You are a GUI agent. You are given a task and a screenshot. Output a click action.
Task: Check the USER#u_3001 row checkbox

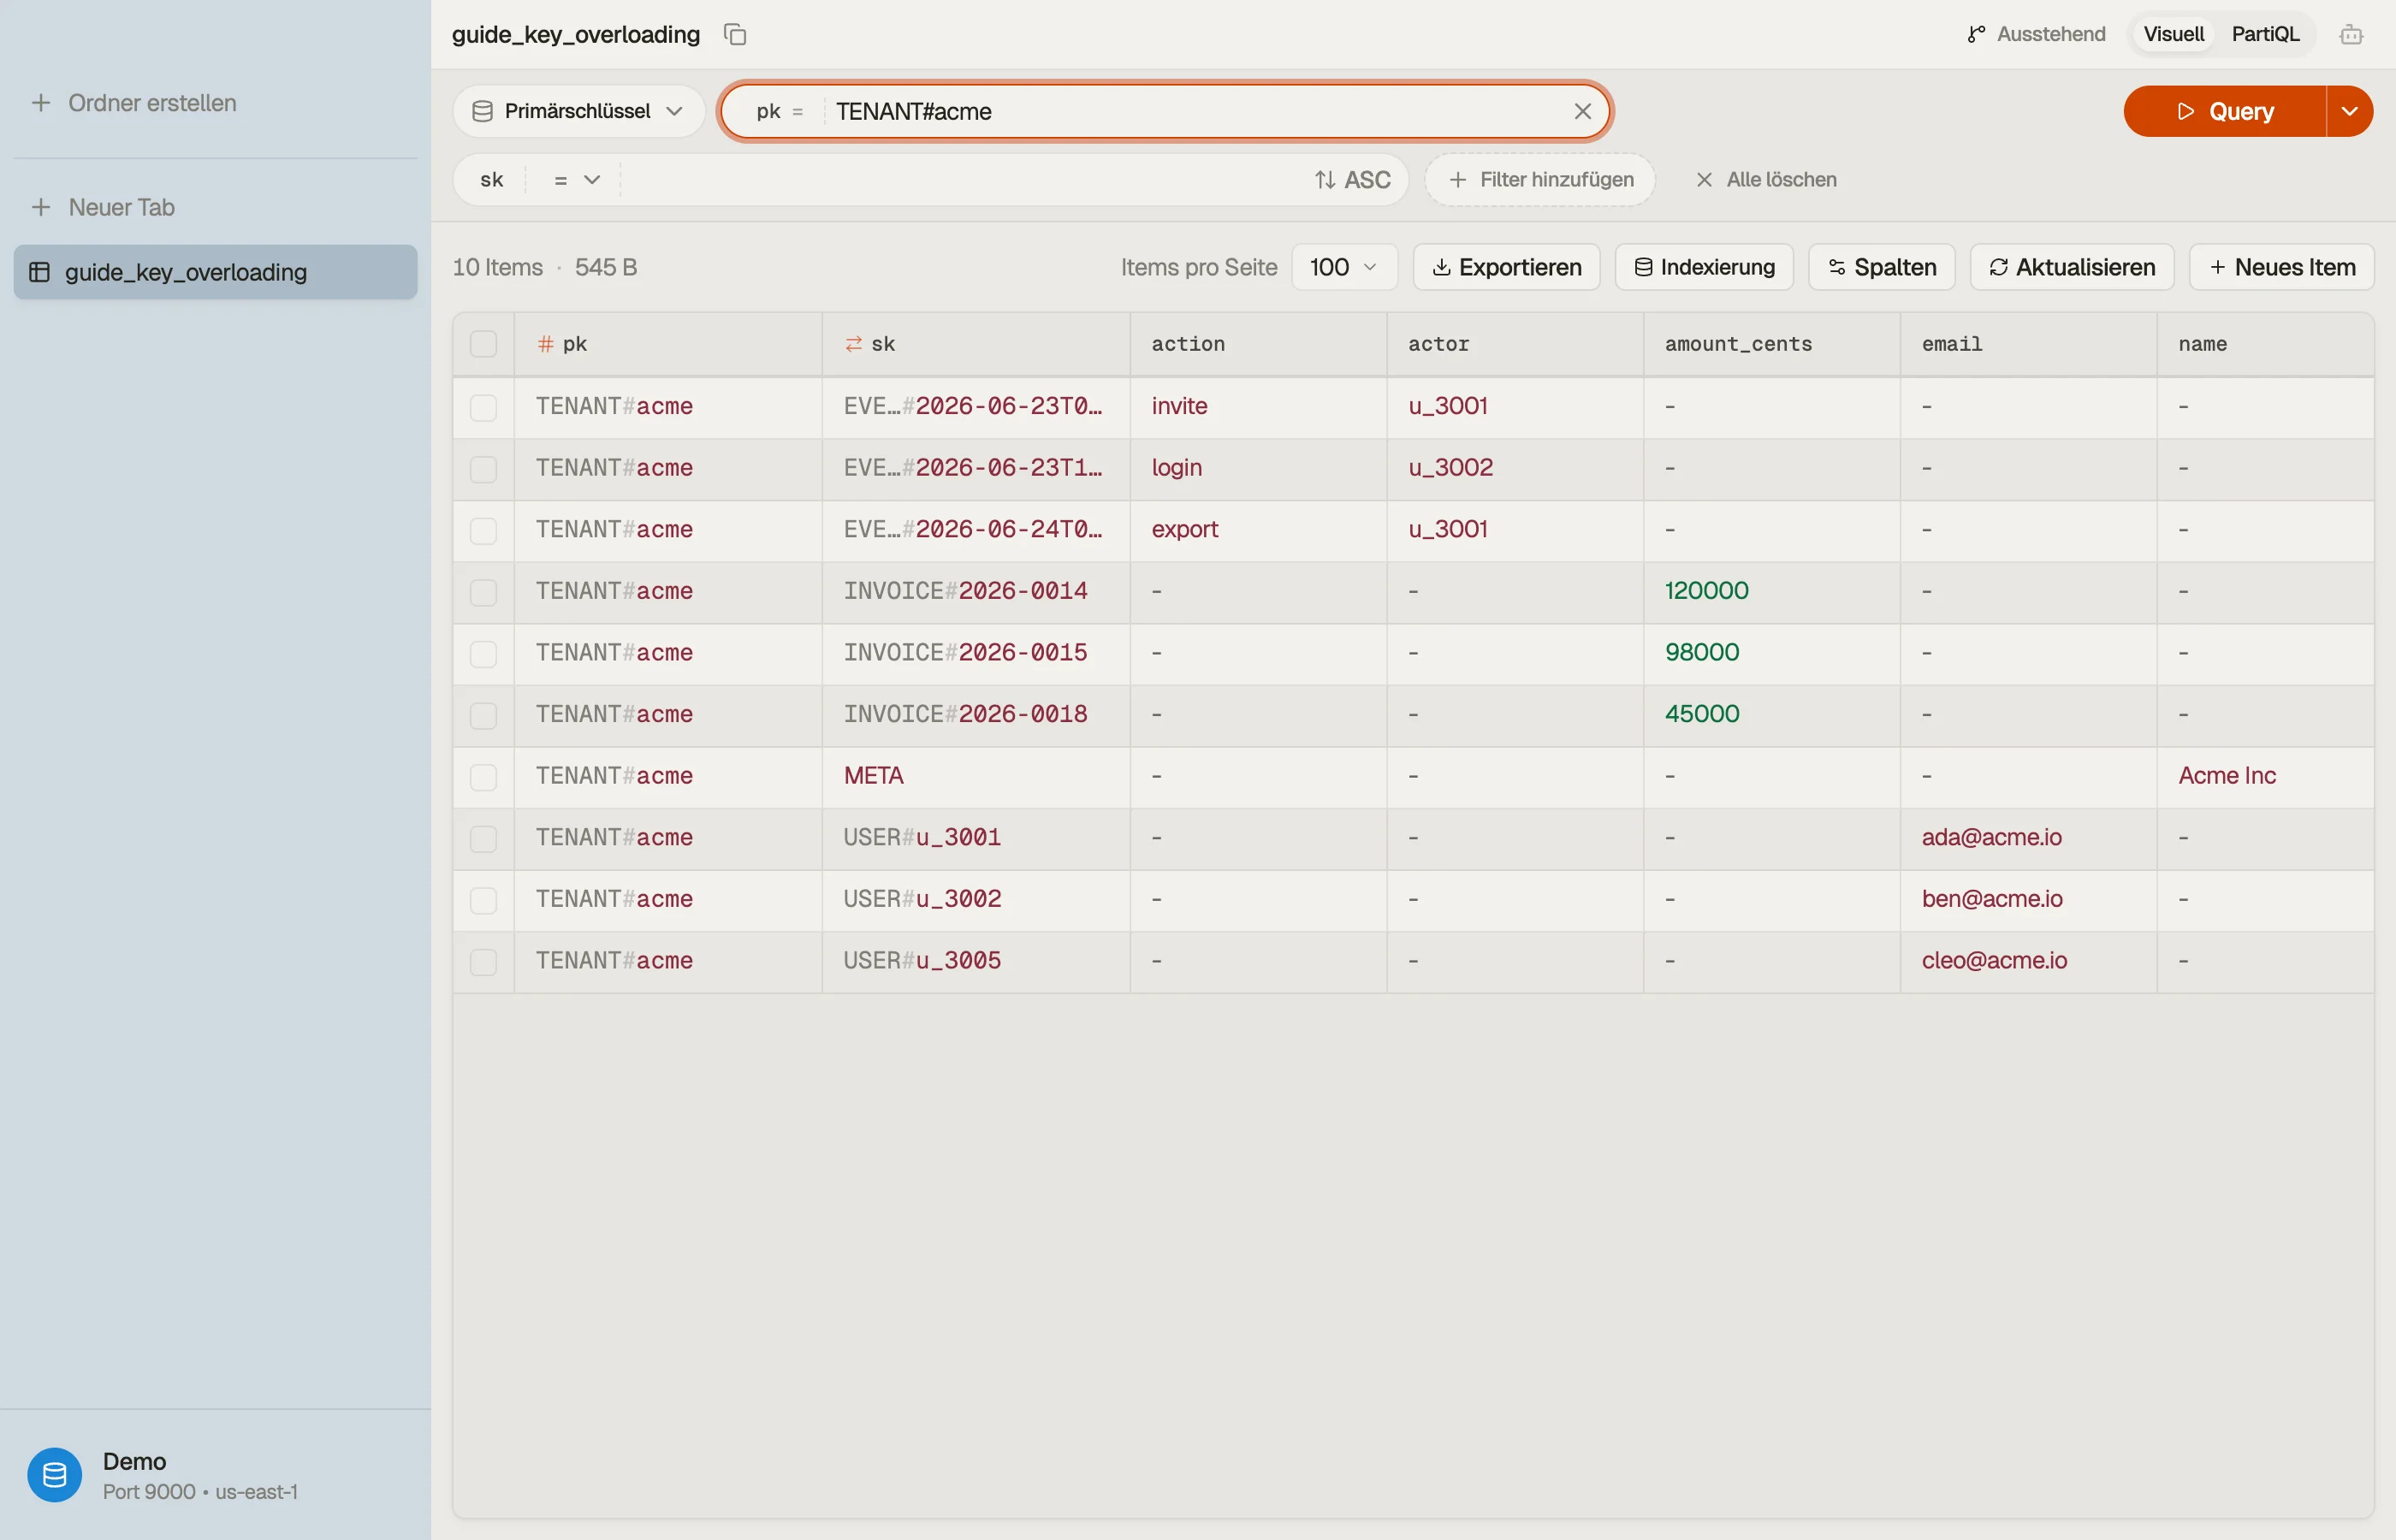pos(484,838)
